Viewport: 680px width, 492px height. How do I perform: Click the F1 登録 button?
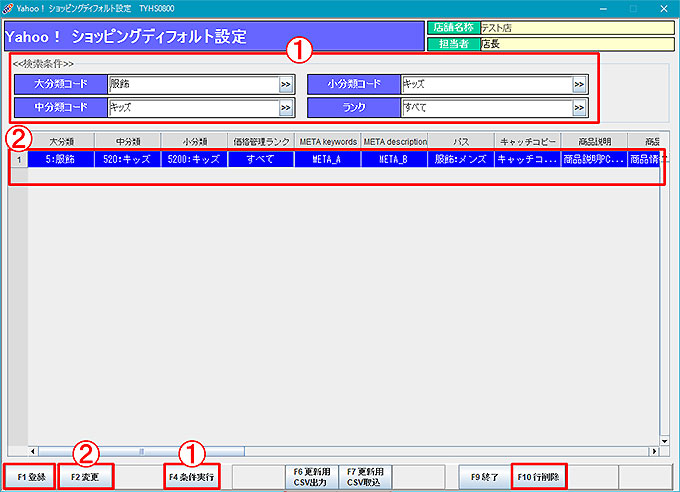(x=31, y=477)
